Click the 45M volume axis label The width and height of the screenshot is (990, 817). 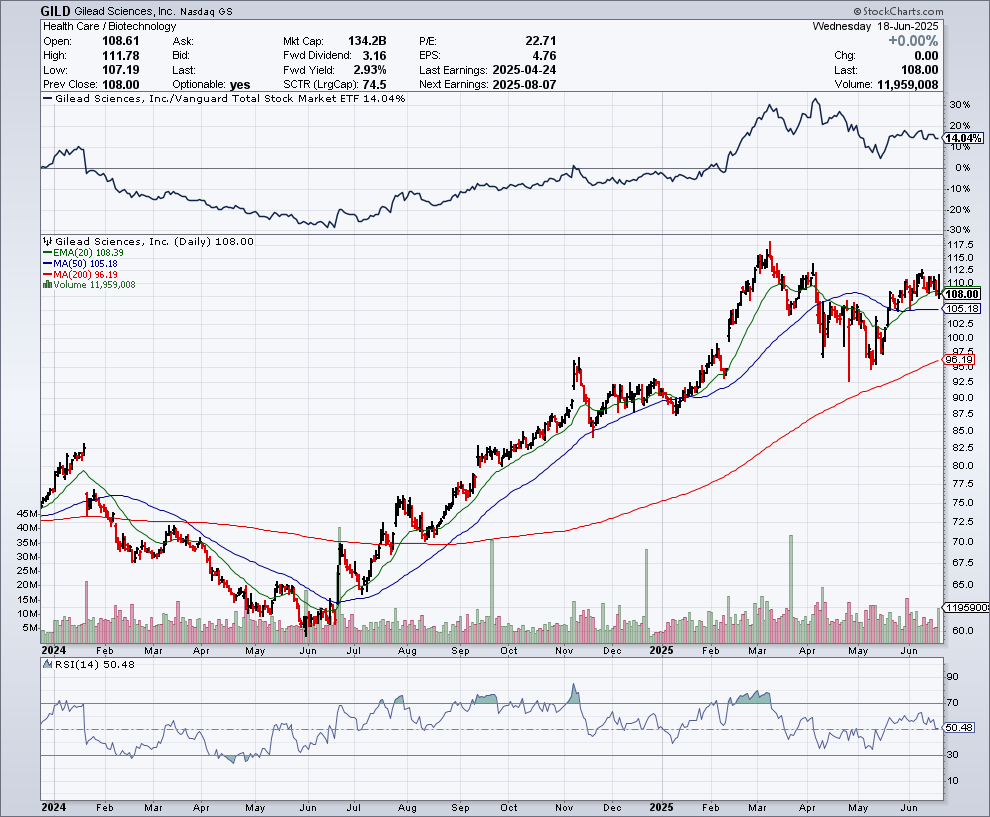(x=28, y=513)
